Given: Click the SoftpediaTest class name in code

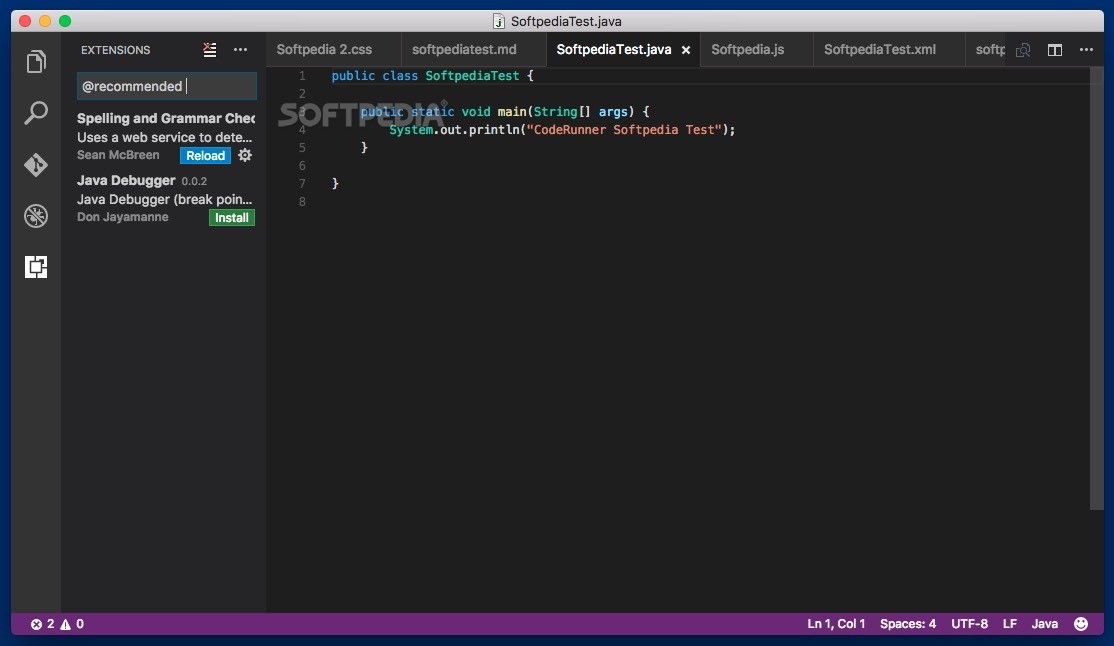Looking at the screenshot, I should coord(472,75).
